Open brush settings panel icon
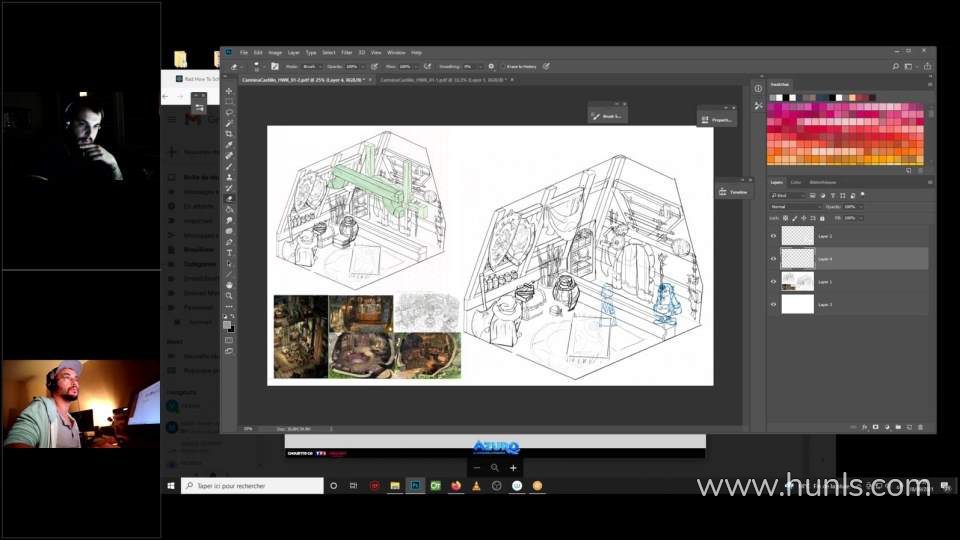Image resolution: width=960 pixels, height=540 pixels. click(x=275, y=67)
